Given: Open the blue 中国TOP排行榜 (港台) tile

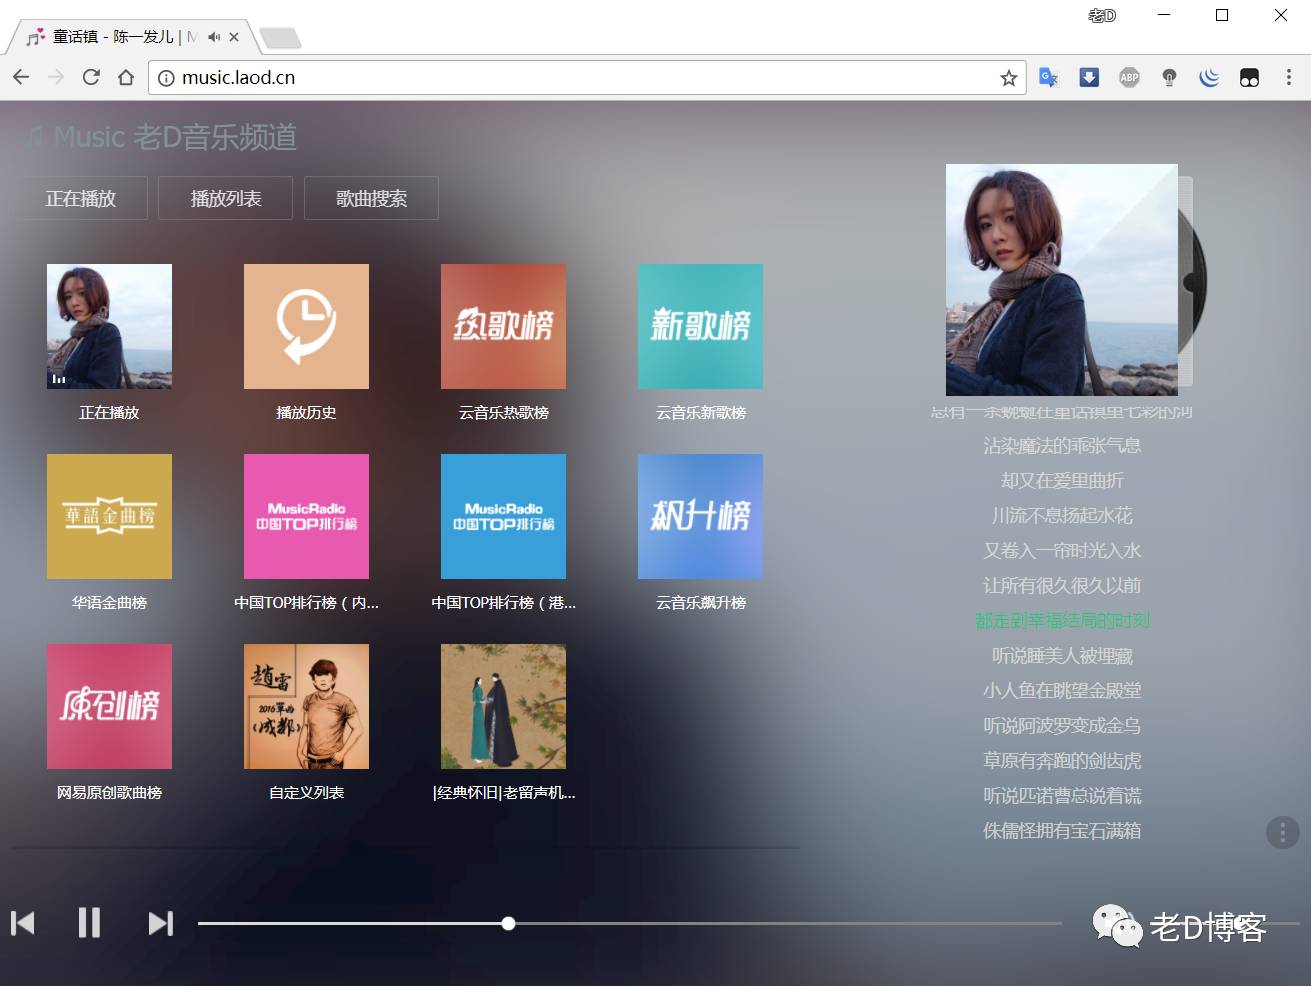Looking at the screenshot, I should [x=503, y=516].
